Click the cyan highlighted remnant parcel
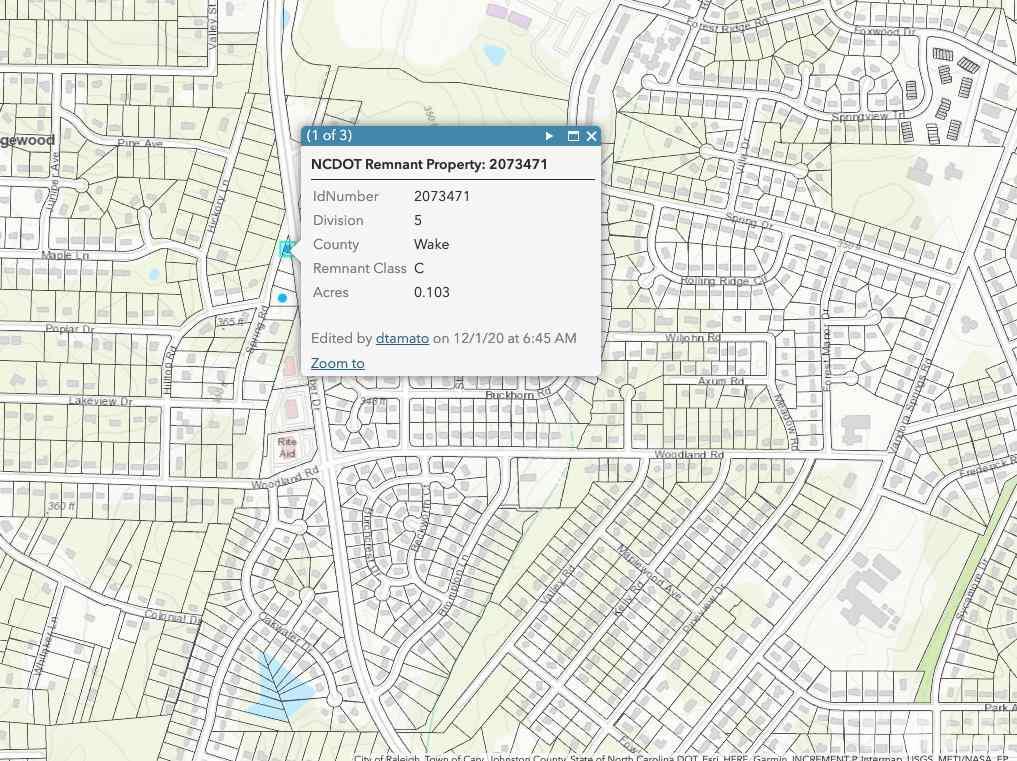The height and width of the screenshot is (761, 1017). coord(286,248)
